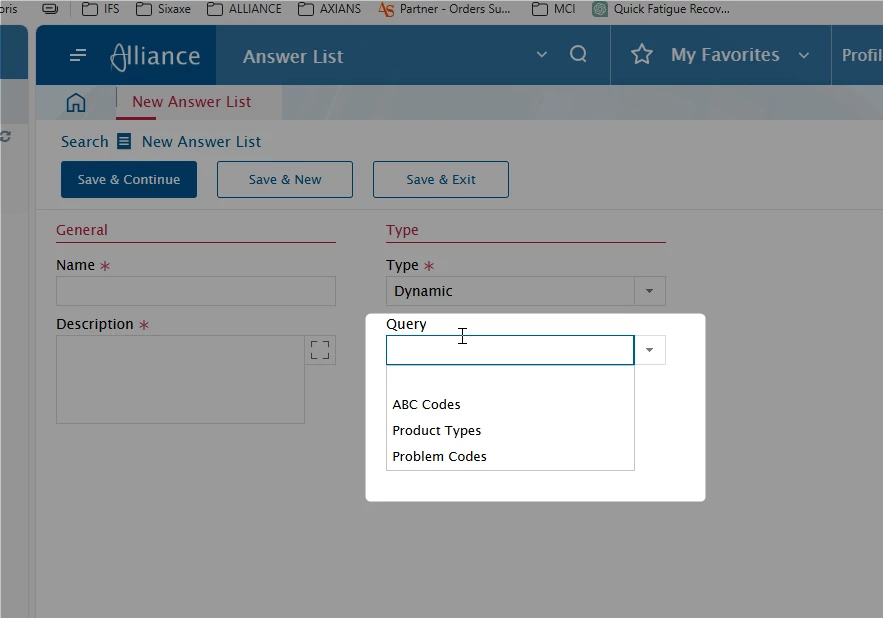Screen dimensions: 883x618
Task: Click the Type section heading
Action: point(402,230)
